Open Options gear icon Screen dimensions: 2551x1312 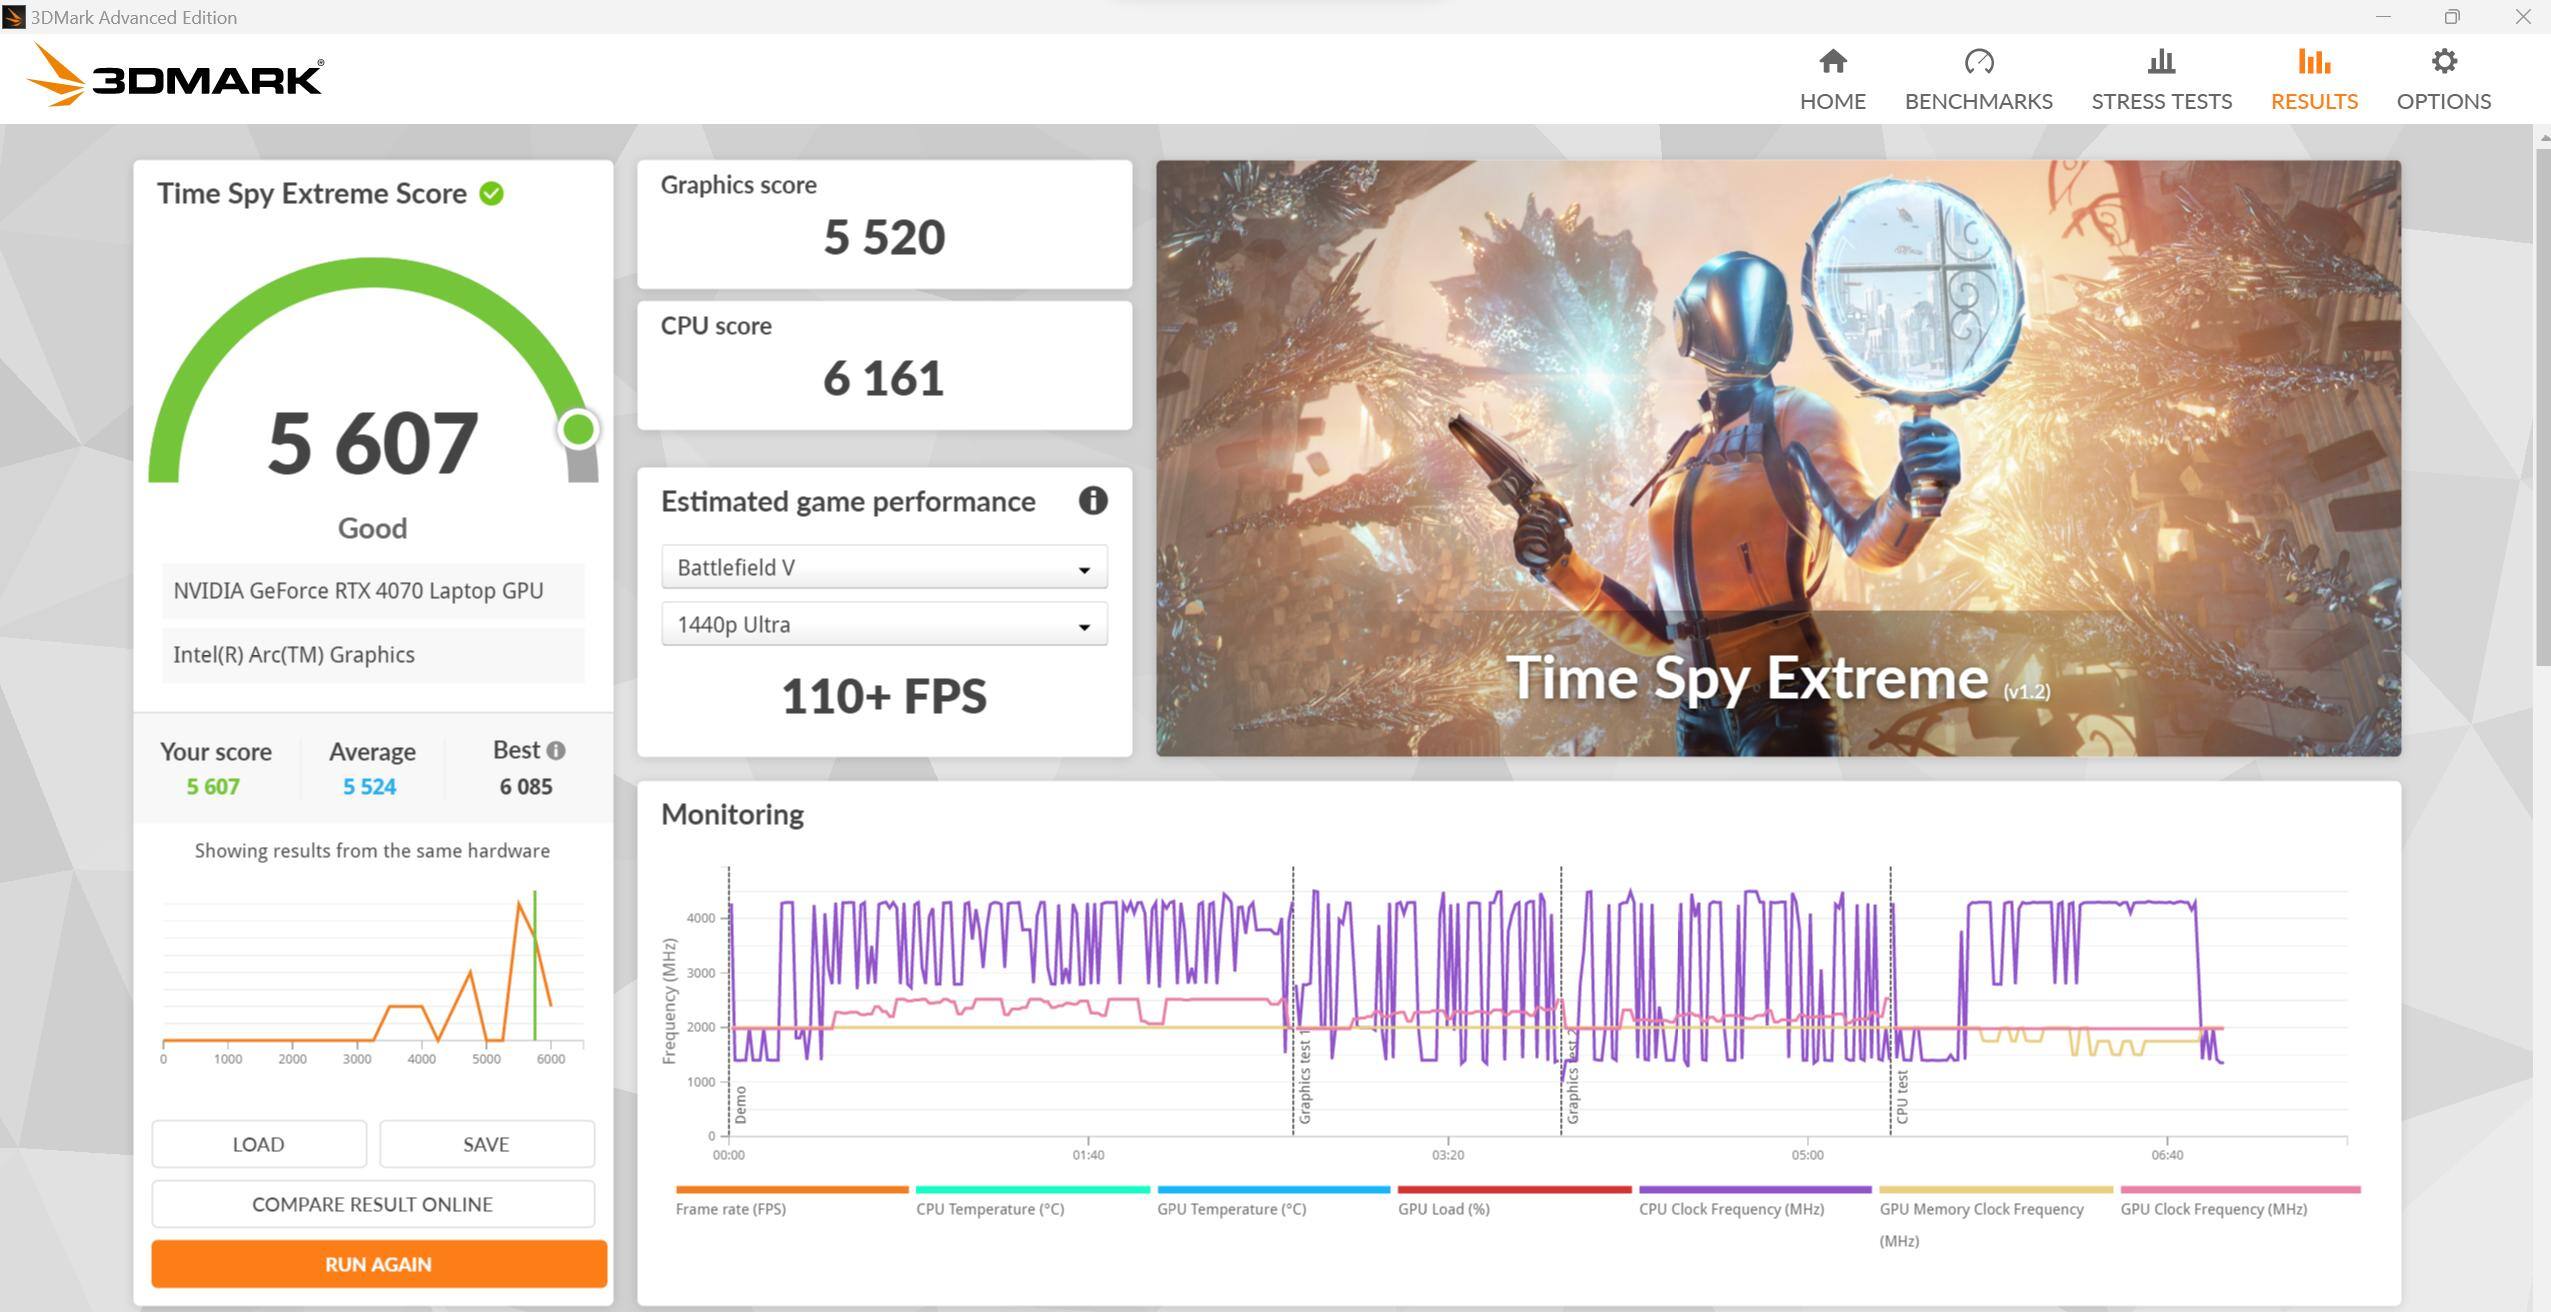click(2443, 62)
